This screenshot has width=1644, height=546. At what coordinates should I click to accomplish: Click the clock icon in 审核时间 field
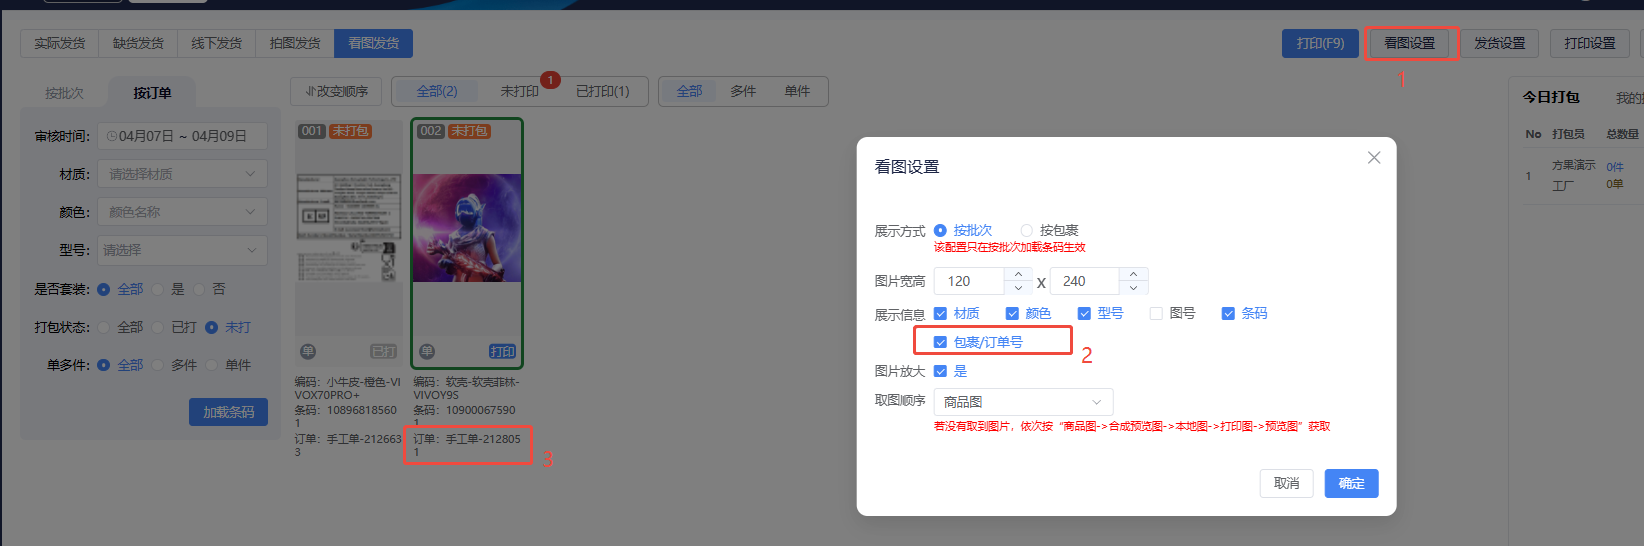pyautogui.click(x=112, y=136)
